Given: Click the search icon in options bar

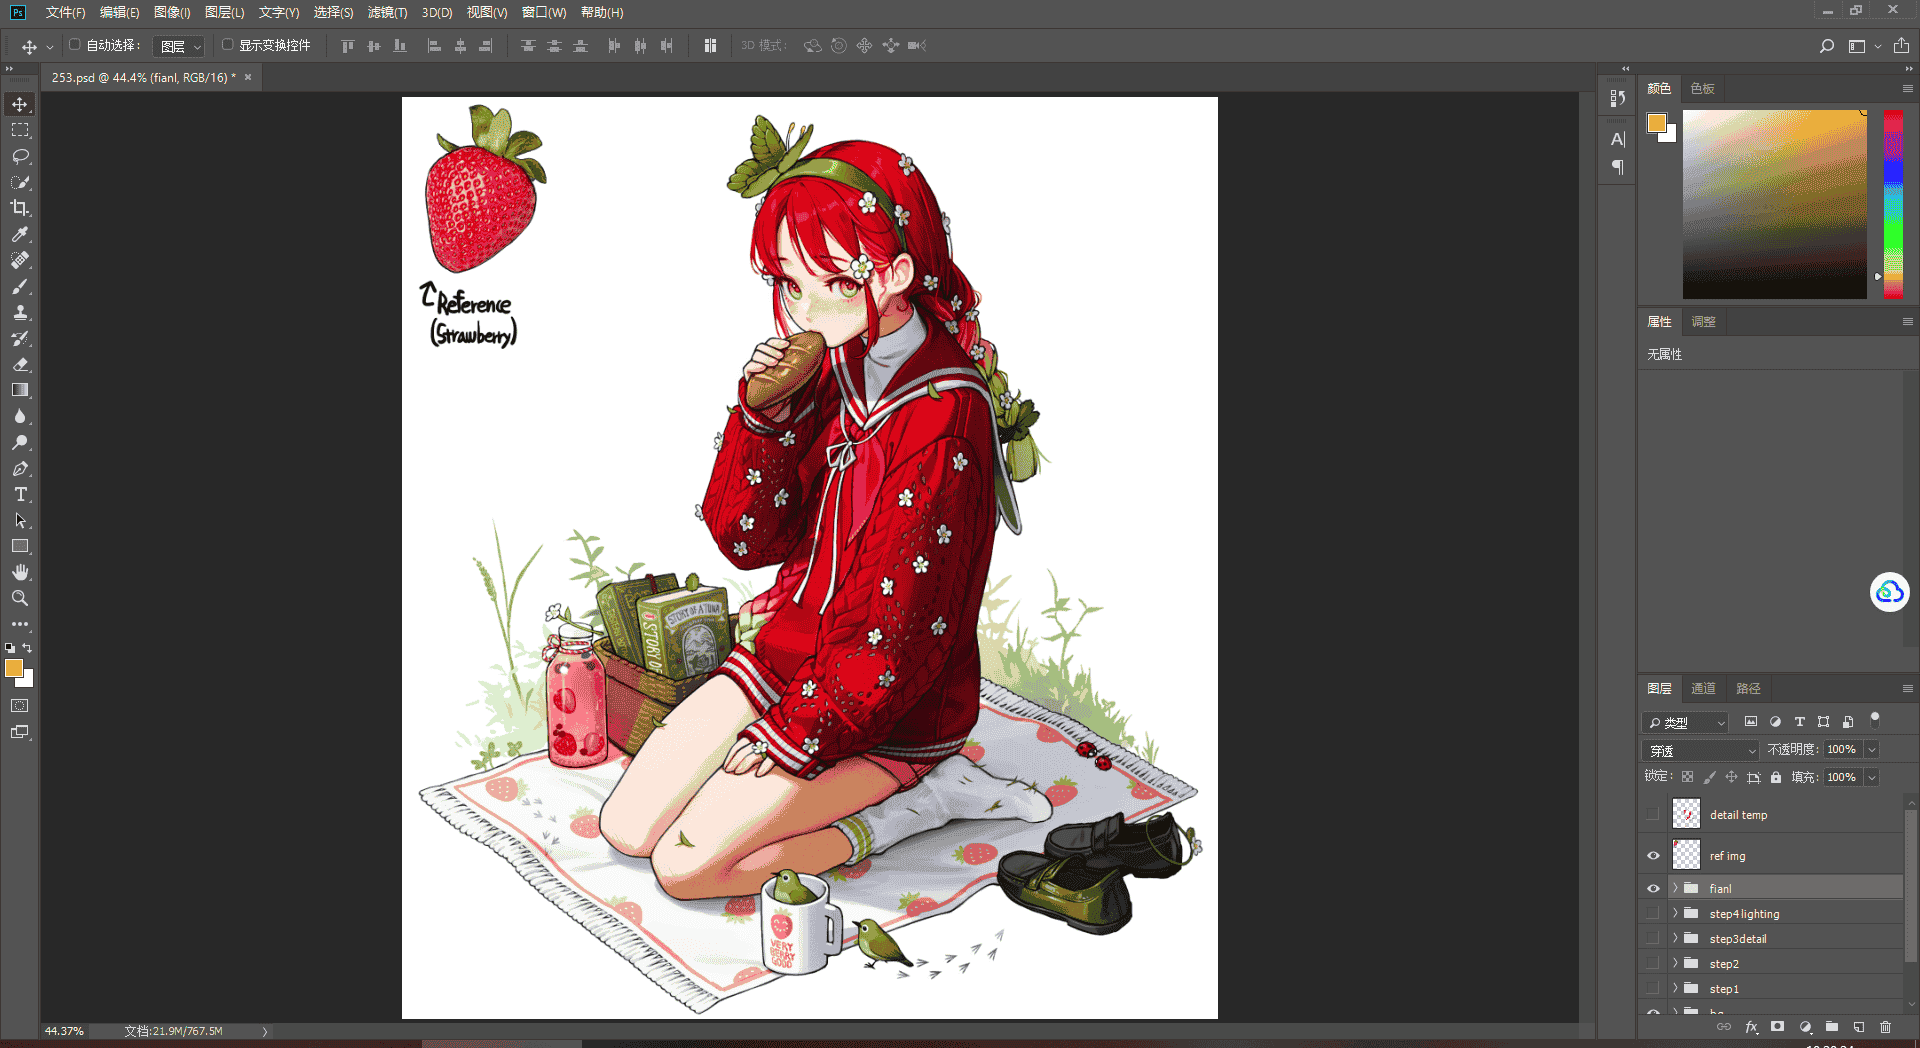Looking at the screenshot, I should [x=1826, y=46].
